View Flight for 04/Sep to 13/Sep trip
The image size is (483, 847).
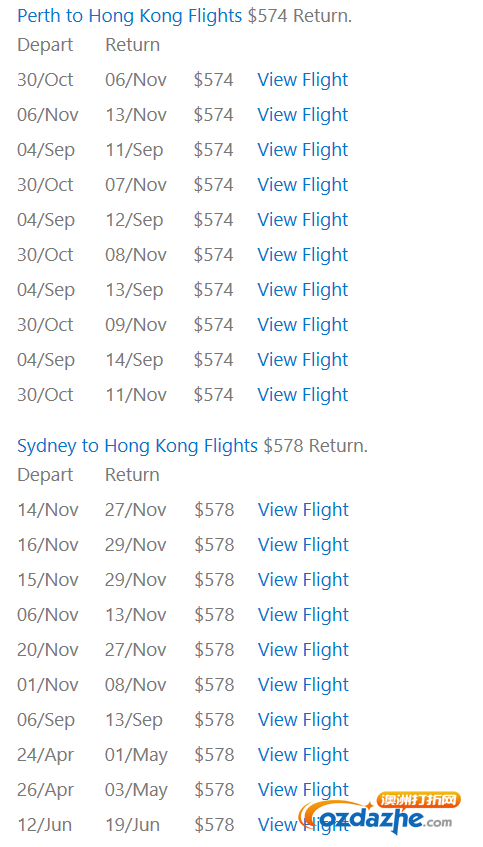(x=303, y=290)
